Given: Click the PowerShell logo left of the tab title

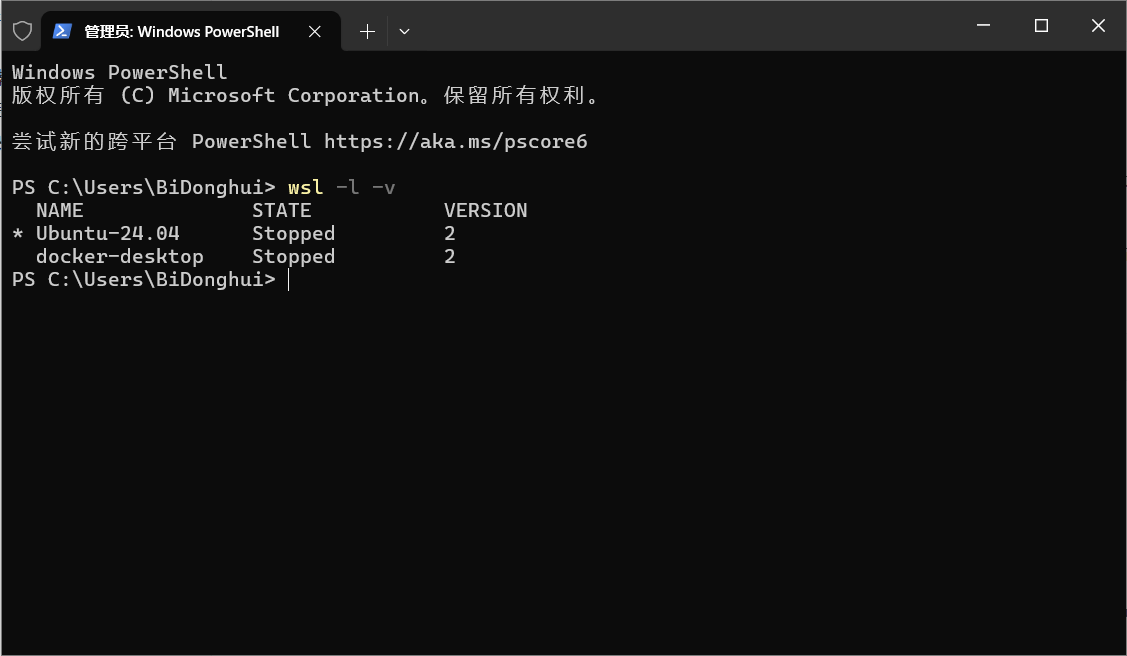Looking at the screenshot, I should click(x=62, y=31).
